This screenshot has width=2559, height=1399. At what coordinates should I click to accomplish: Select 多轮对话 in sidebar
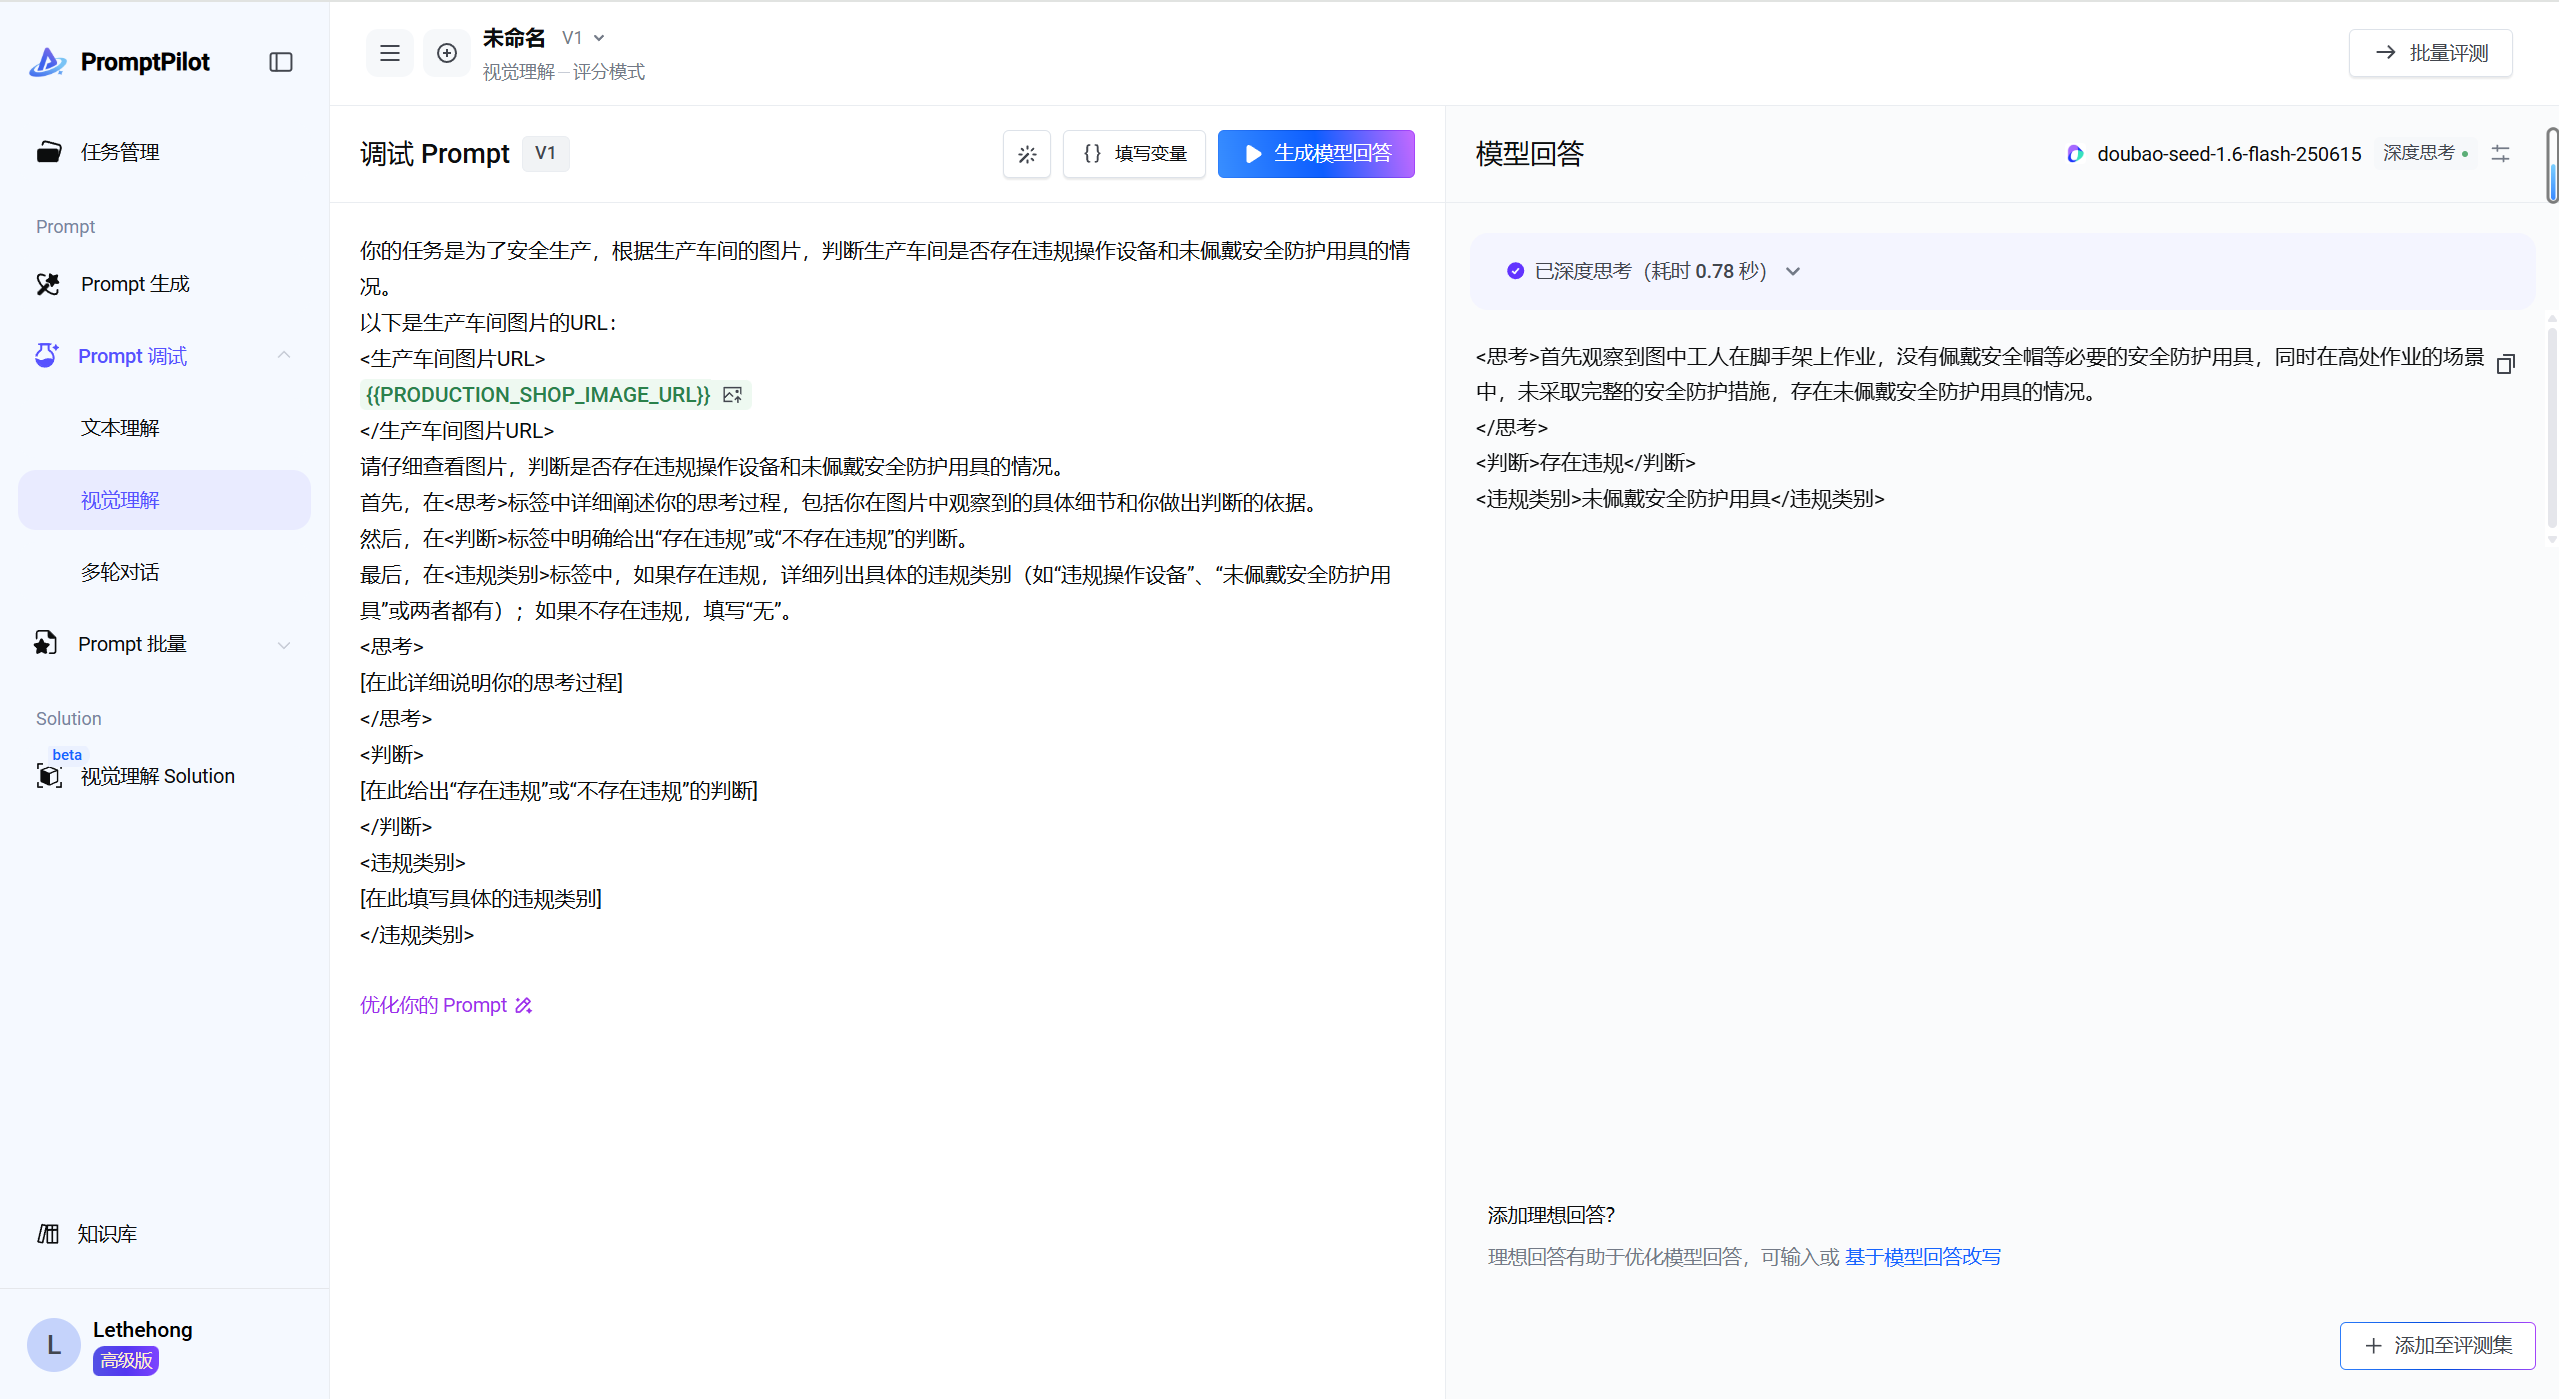[x=120, y=572]
